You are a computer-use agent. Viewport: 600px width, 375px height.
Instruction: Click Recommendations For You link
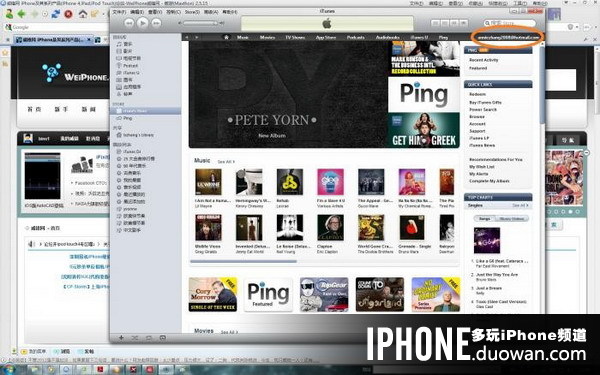[496, 160]
